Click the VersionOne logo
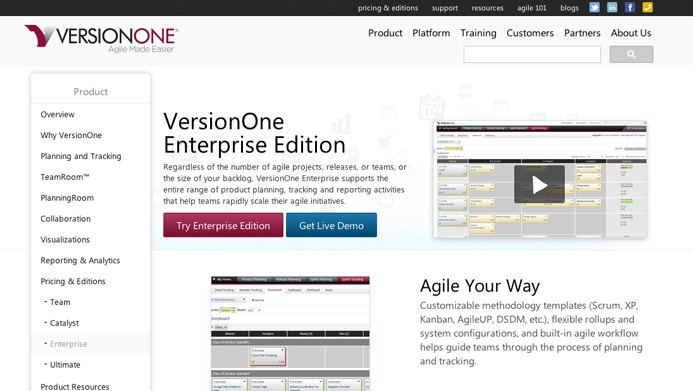 tap(101, 38)
